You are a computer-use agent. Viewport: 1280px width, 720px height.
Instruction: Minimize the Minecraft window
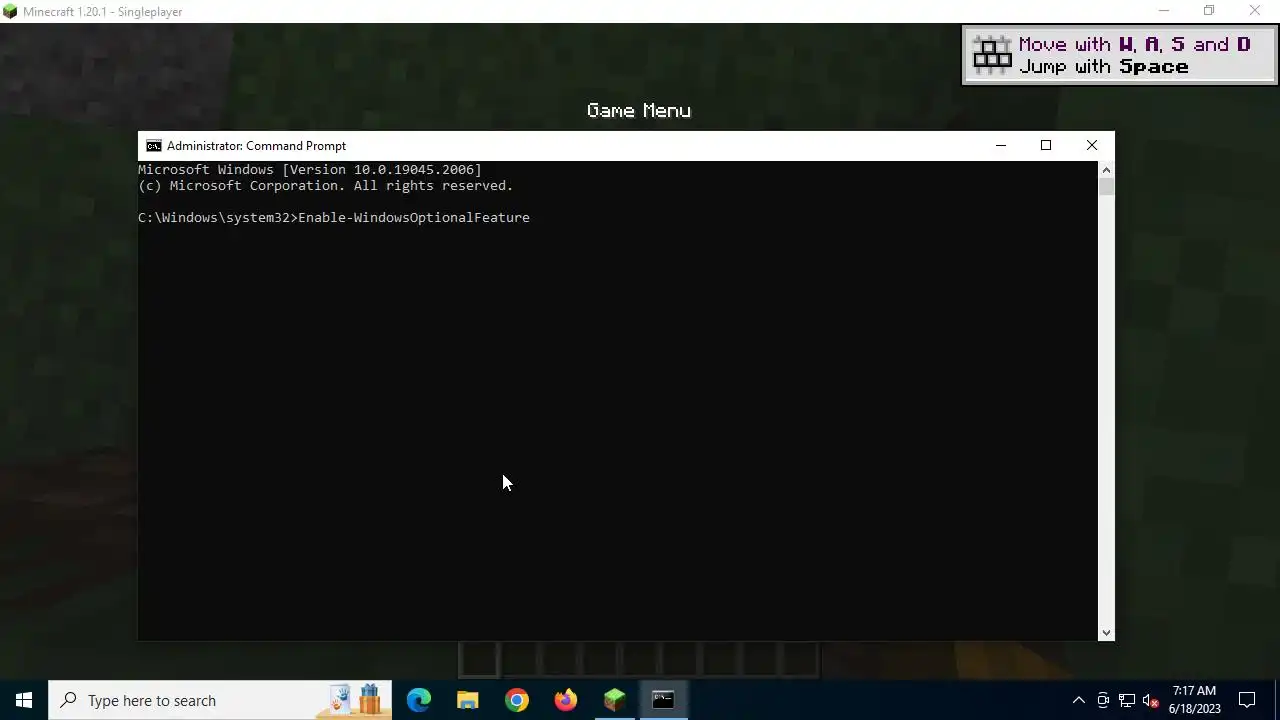pyautogui.click(x=1163, y=11)
